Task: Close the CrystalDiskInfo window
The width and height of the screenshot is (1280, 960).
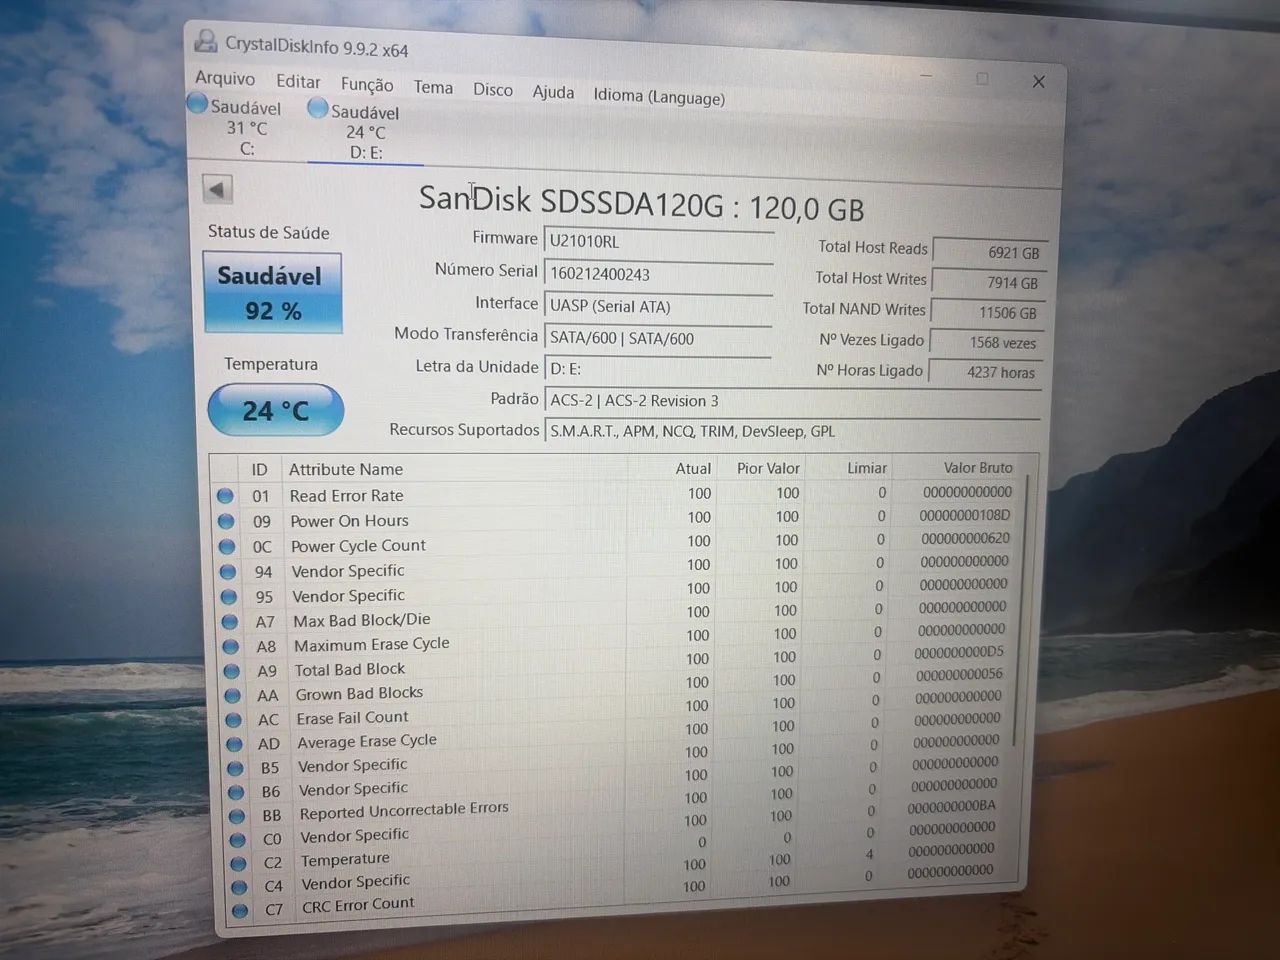Action: tap(1039, 81)
